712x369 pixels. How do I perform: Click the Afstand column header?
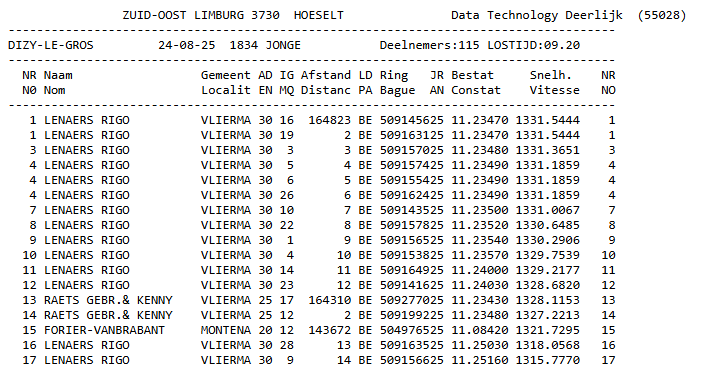click(x=326, y=75)
